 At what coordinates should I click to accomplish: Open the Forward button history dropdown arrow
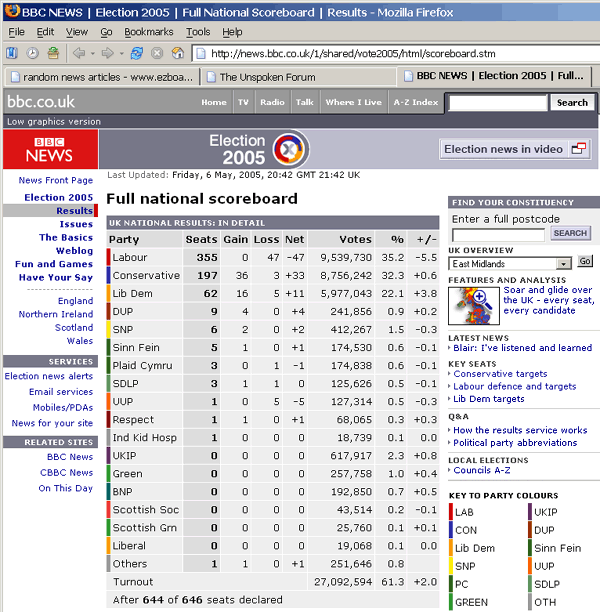click(121, 53)
